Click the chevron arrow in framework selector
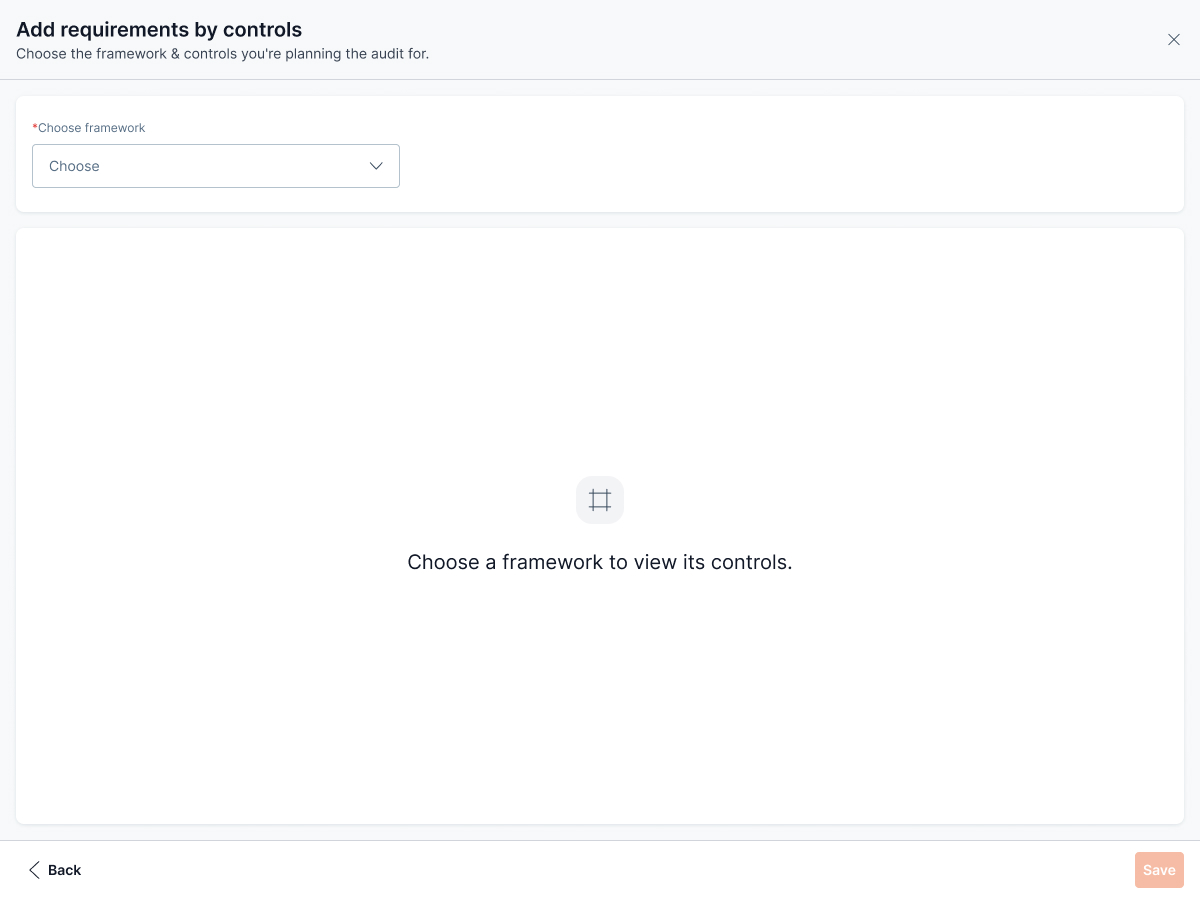Screen dimensions: 1200x900 pyautogui.click(x=376, y=166)
